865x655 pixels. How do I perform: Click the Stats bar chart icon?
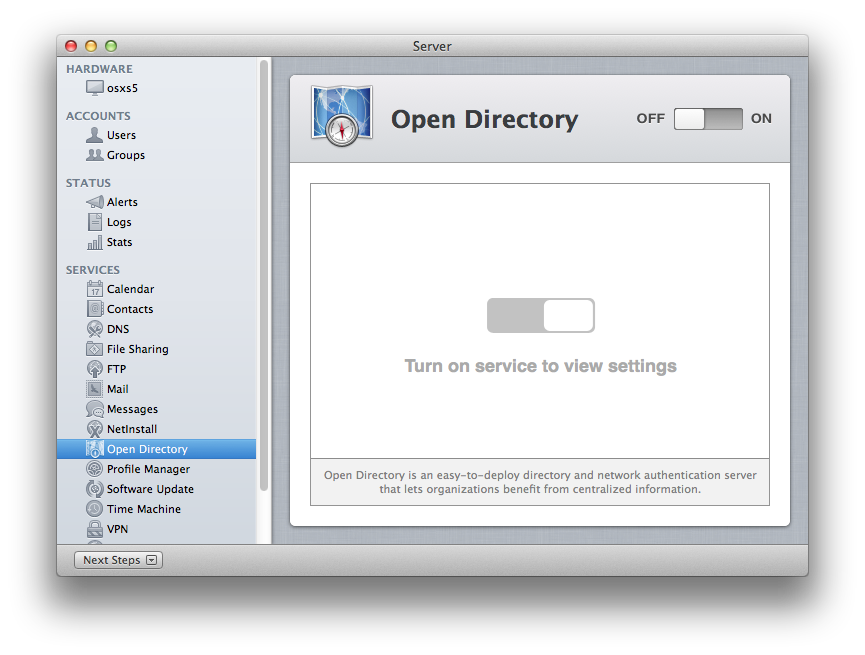coord(94,242)
